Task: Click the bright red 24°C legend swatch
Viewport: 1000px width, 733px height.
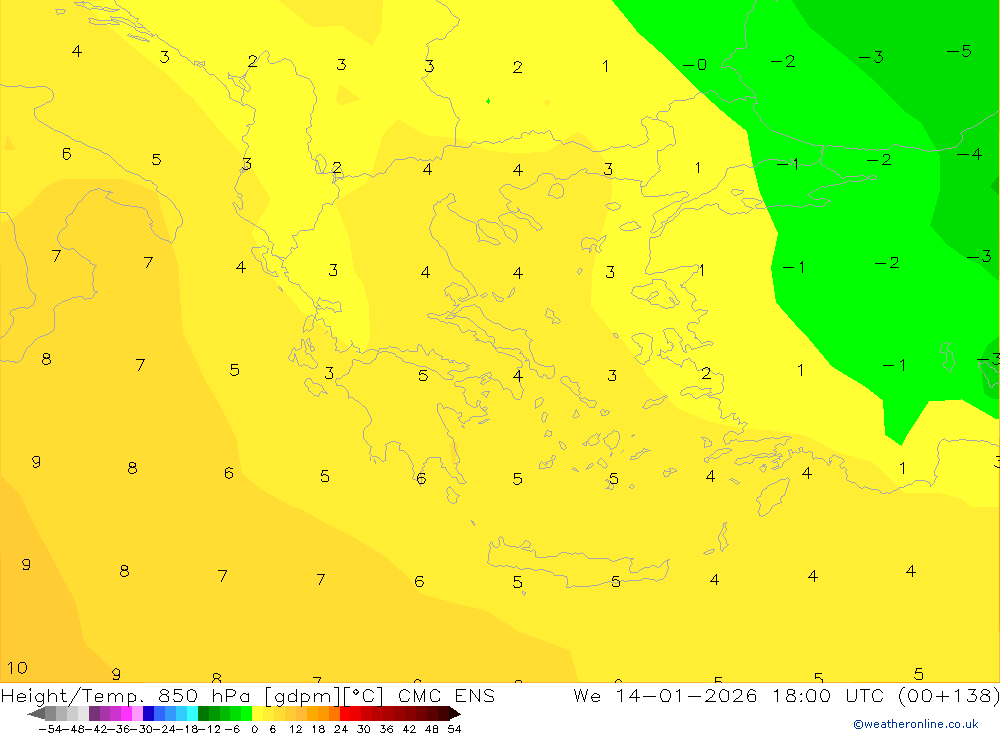Action: point(344,714)
